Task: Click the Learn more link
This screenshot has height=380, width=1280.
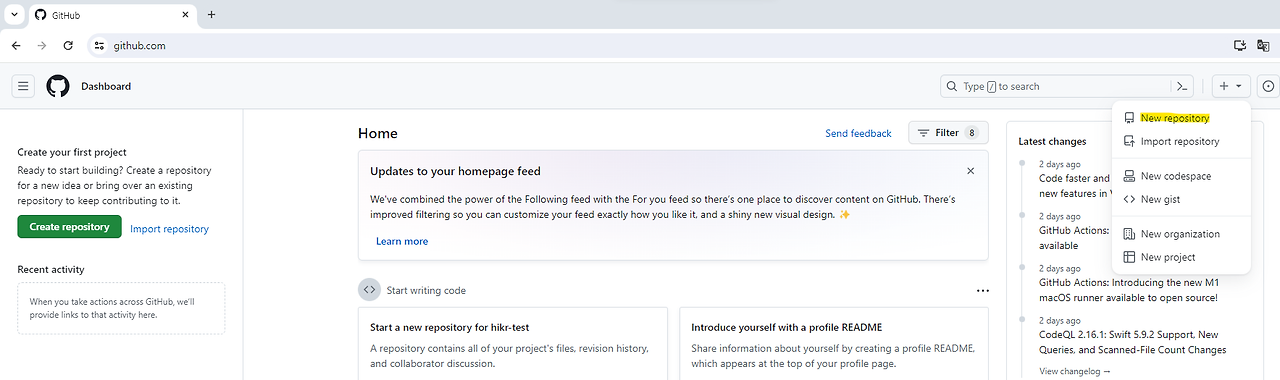Action: (x=402, y=241)
